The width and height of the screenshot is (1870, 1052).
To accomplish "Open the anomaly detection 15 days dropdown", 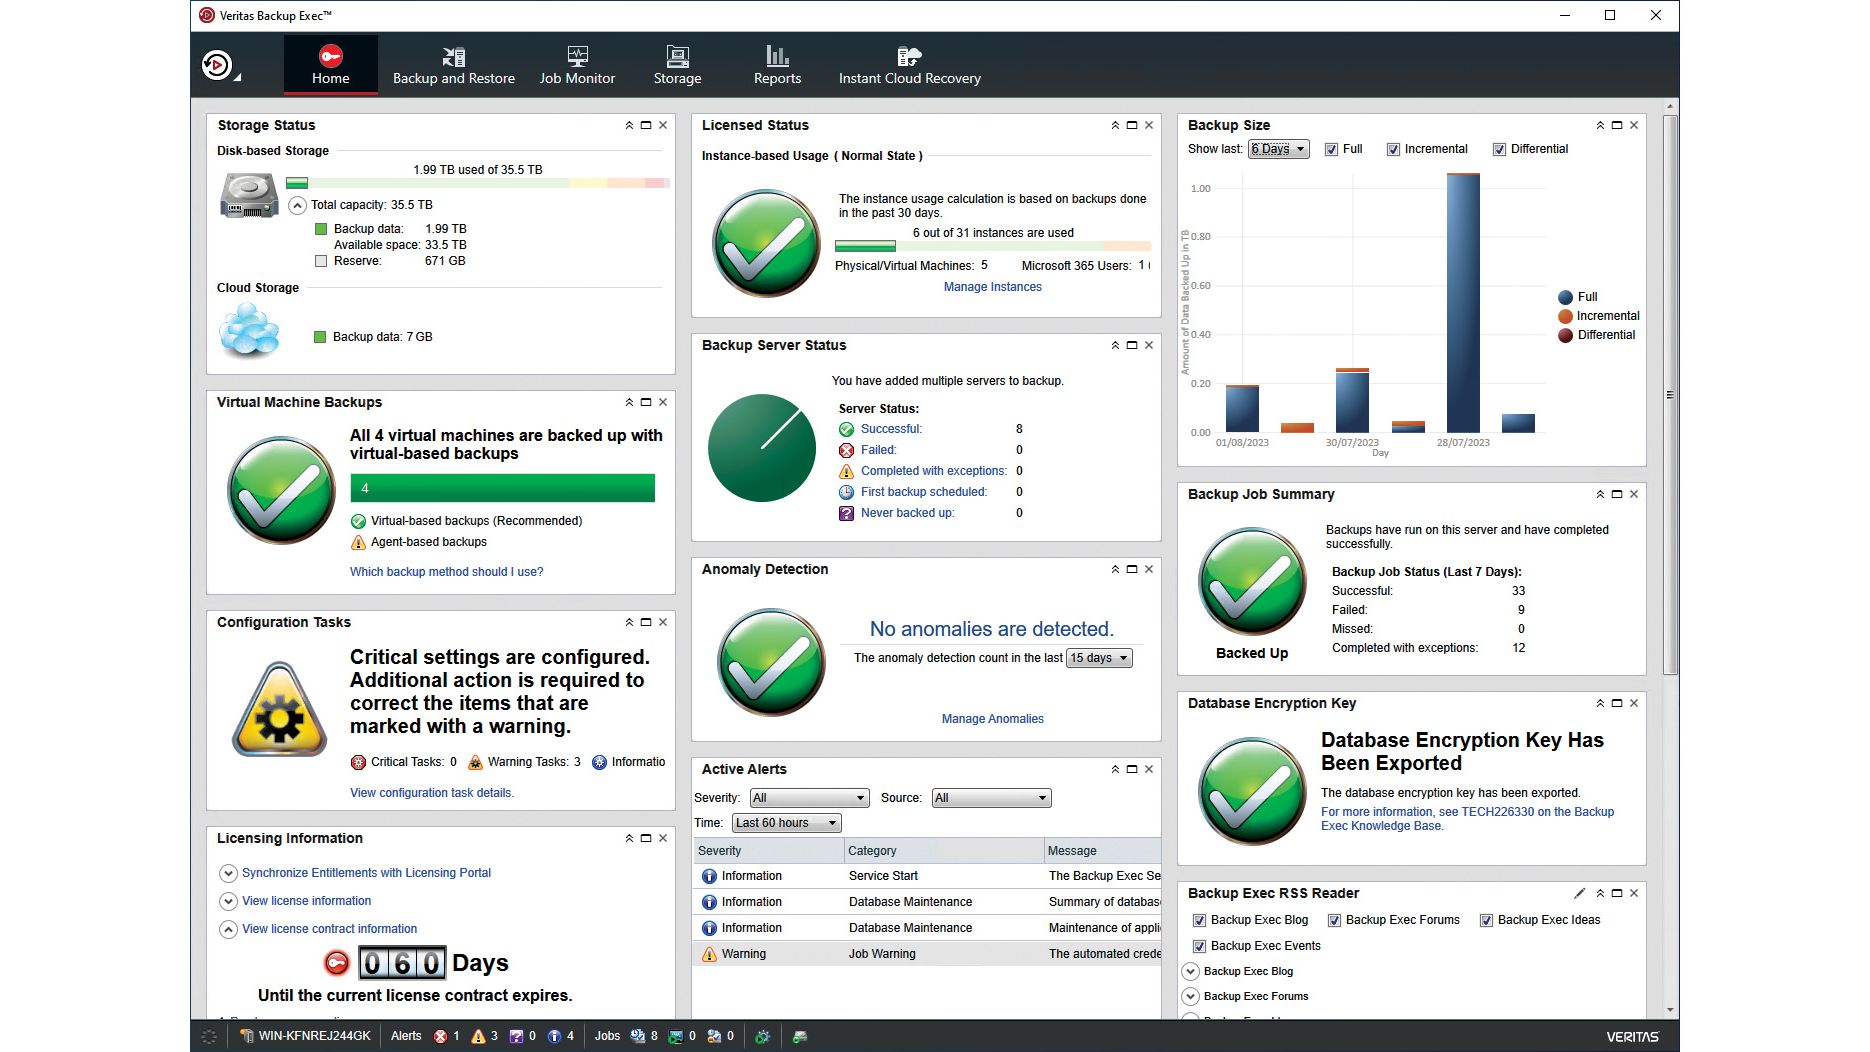I will [1099, 658].
